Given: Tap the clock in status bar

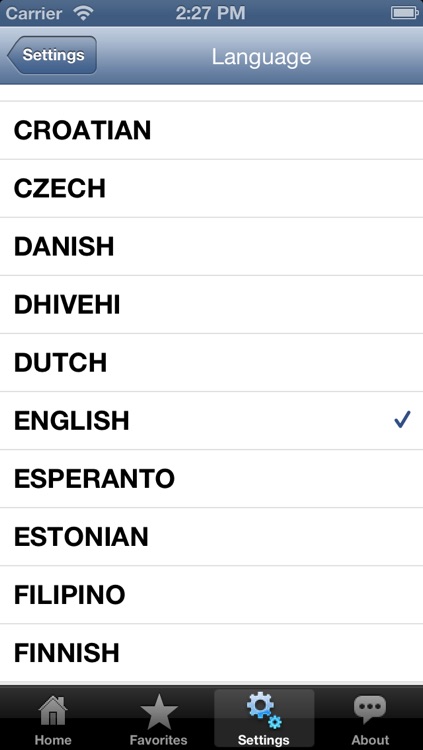Looking at the screenshot, I should click(211, 13).
